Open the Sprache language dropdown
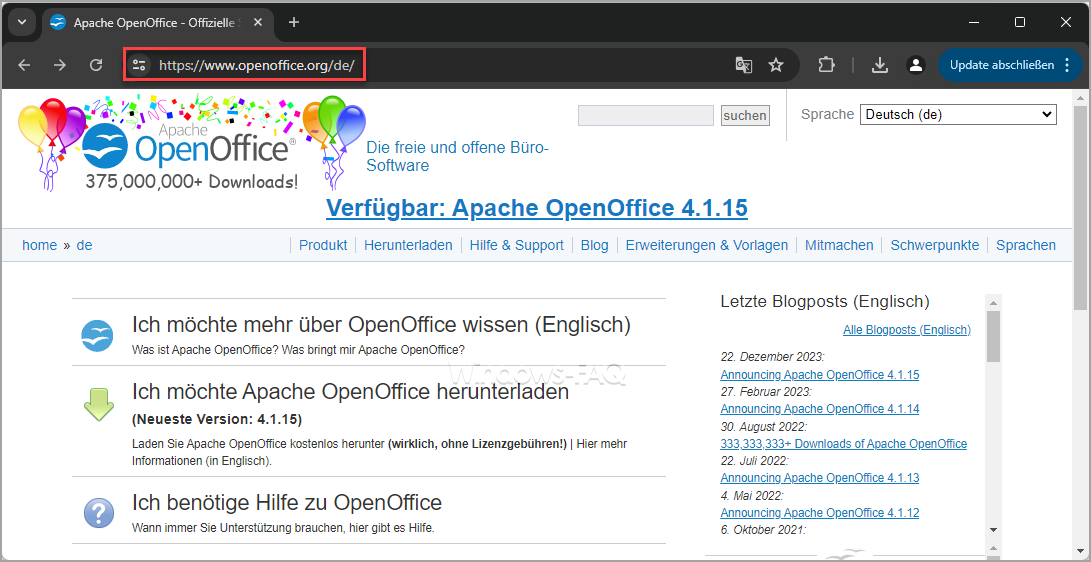Screen dimensions: 1091x562 point(957,115)
